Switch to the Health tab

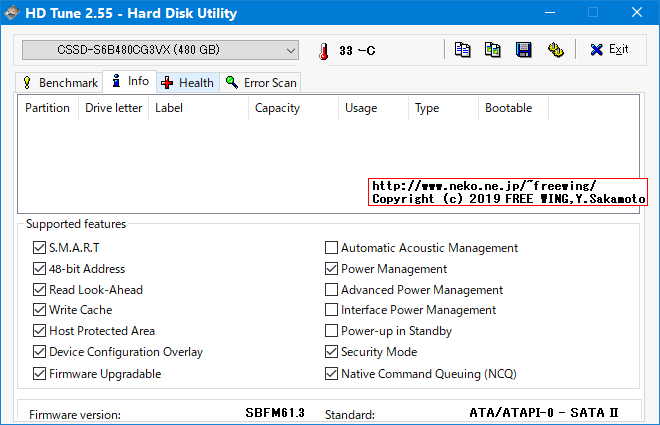pos(187,82)
